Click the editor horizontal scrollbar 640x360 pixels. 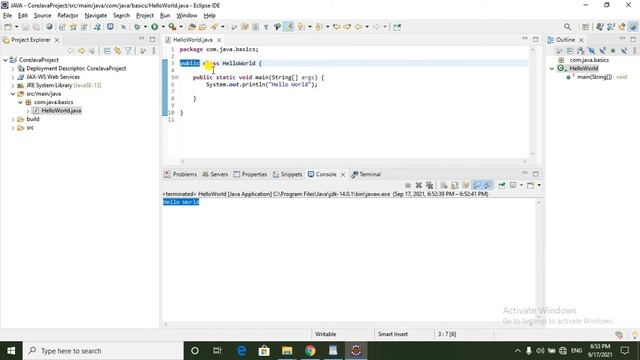click(x=353, y=161)
